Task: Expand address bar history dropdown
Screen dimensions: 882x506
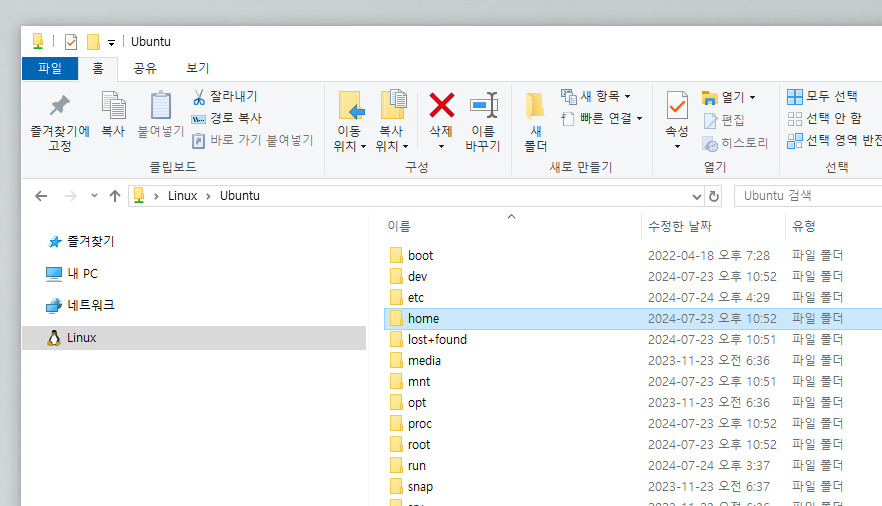Action: 696,196
